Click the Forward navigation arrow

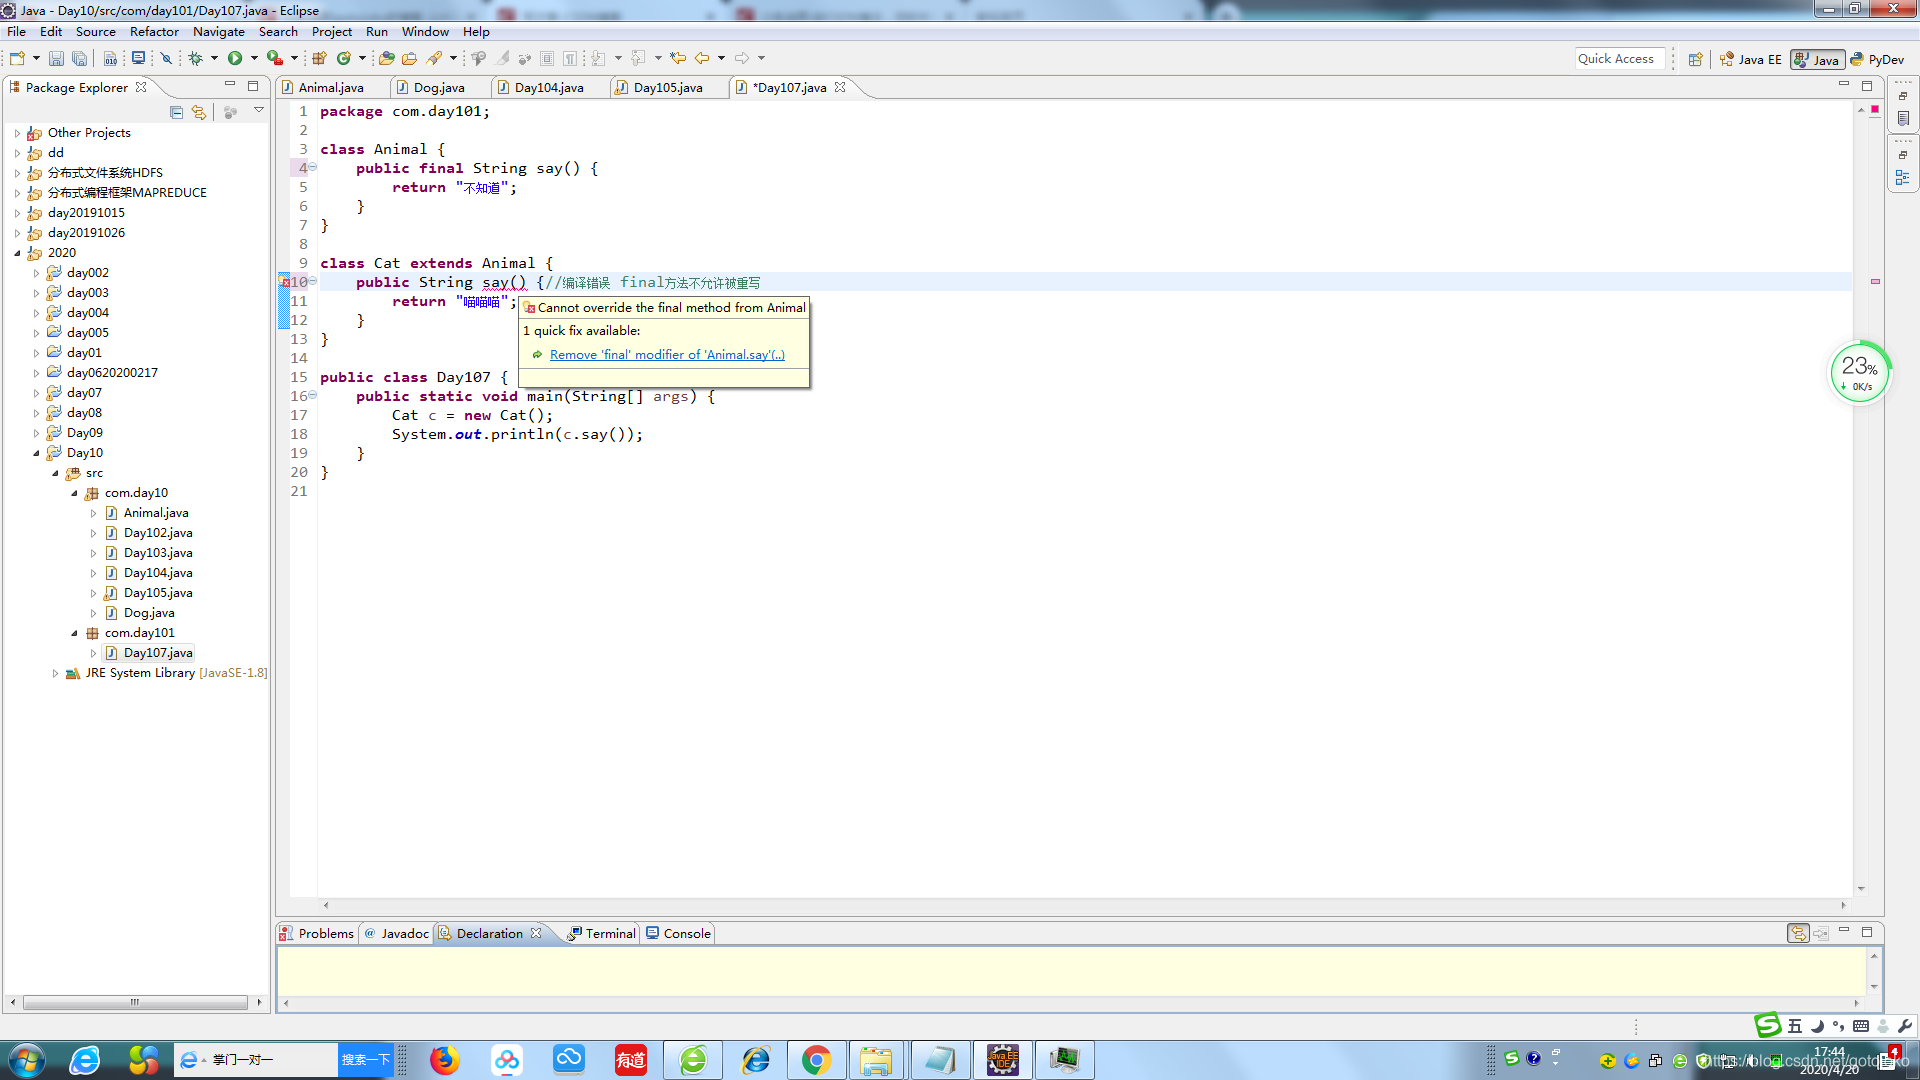pos(742,59)
